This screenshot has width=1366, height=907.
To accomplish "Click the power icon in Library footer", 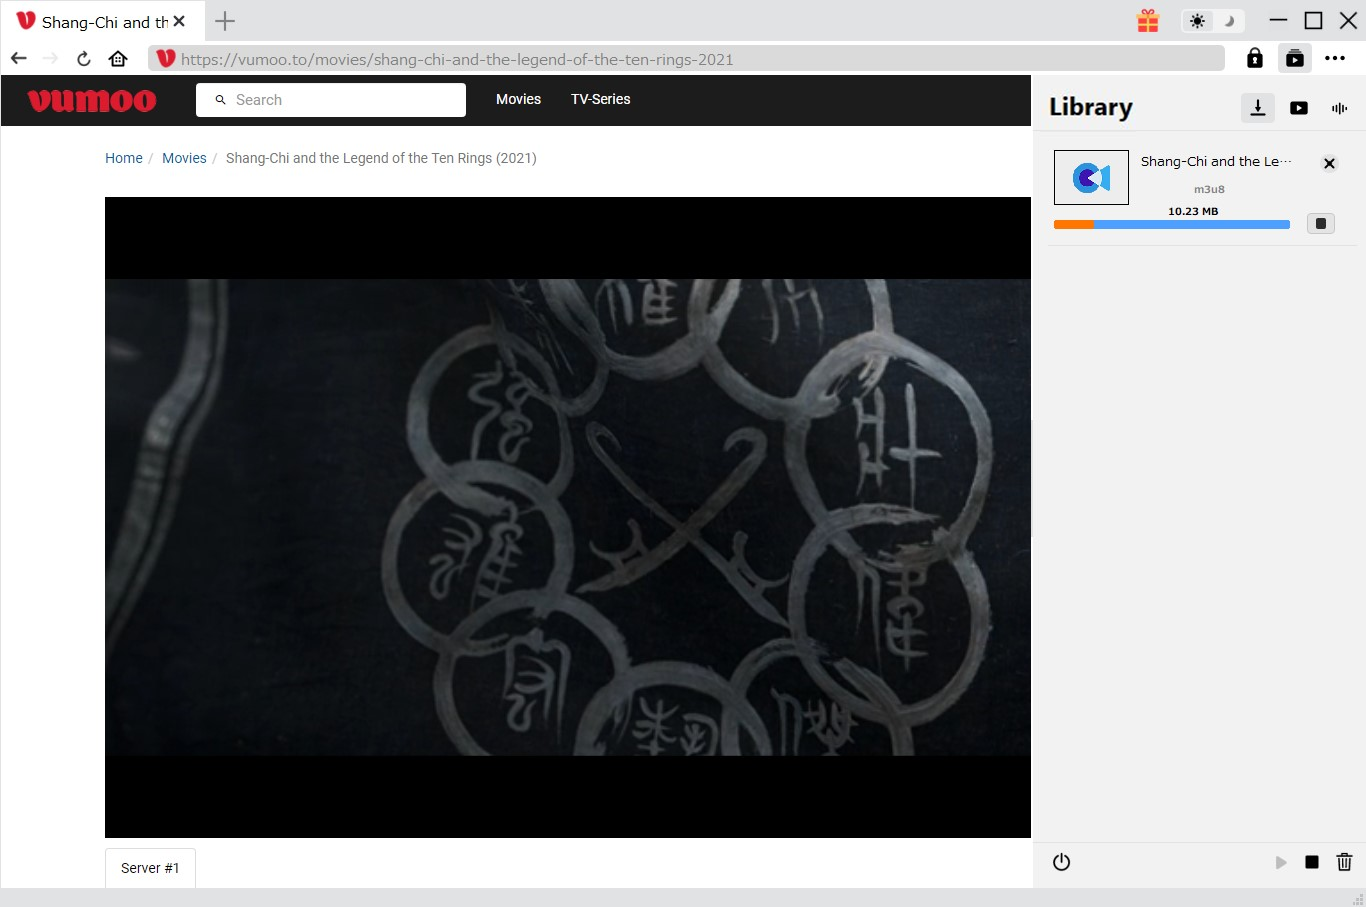I will (1062, 862).
